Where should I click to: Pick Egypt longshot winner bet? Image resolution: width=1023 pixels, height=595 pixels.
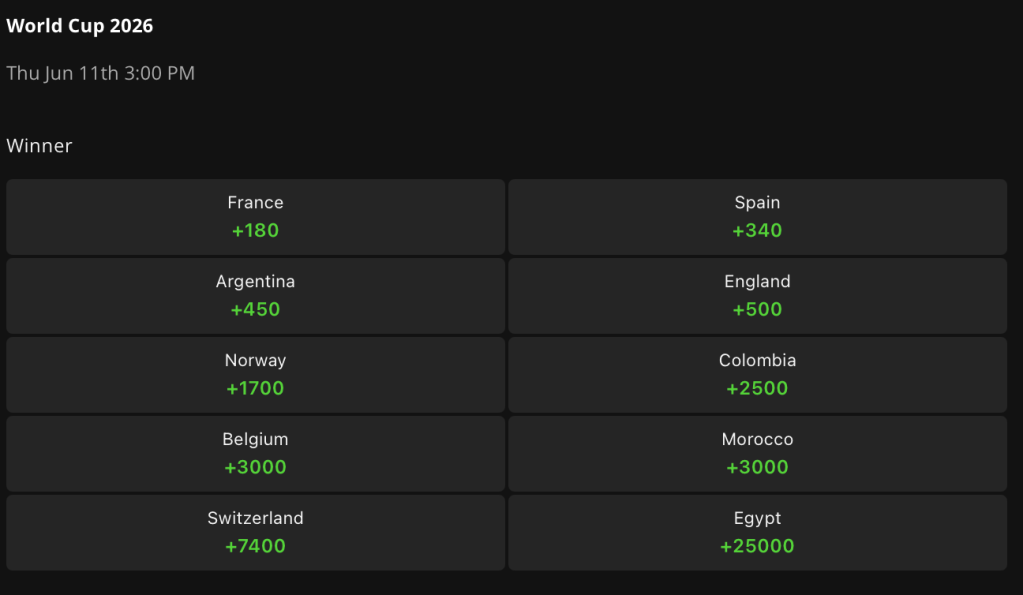757,532
